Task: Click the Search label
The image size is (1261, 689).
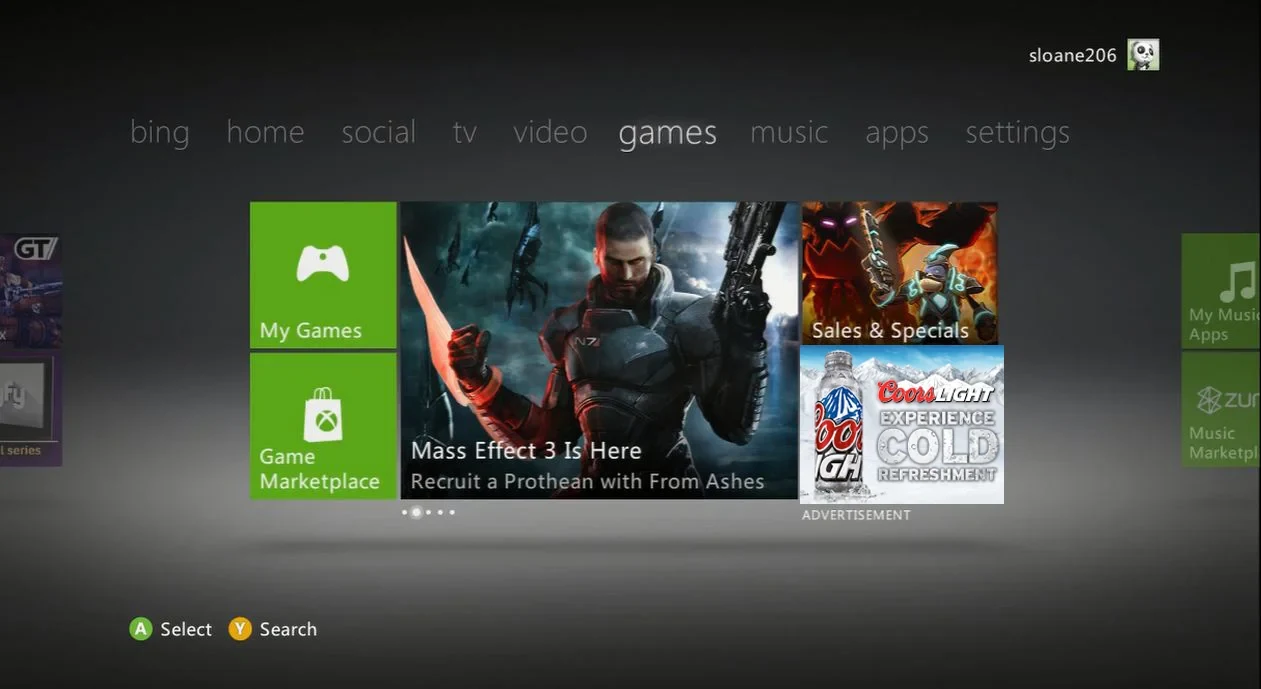Action: click(288, 629)
